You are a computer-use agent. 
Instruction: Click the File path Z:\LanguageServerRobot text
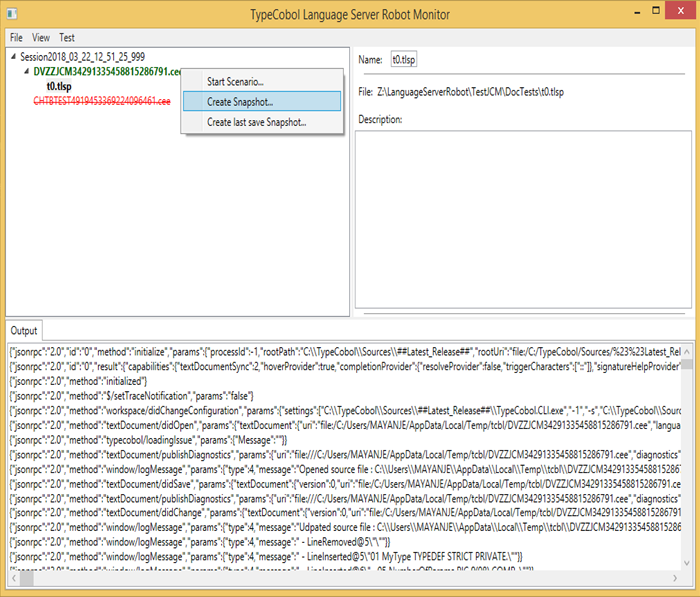pos(471,92)
